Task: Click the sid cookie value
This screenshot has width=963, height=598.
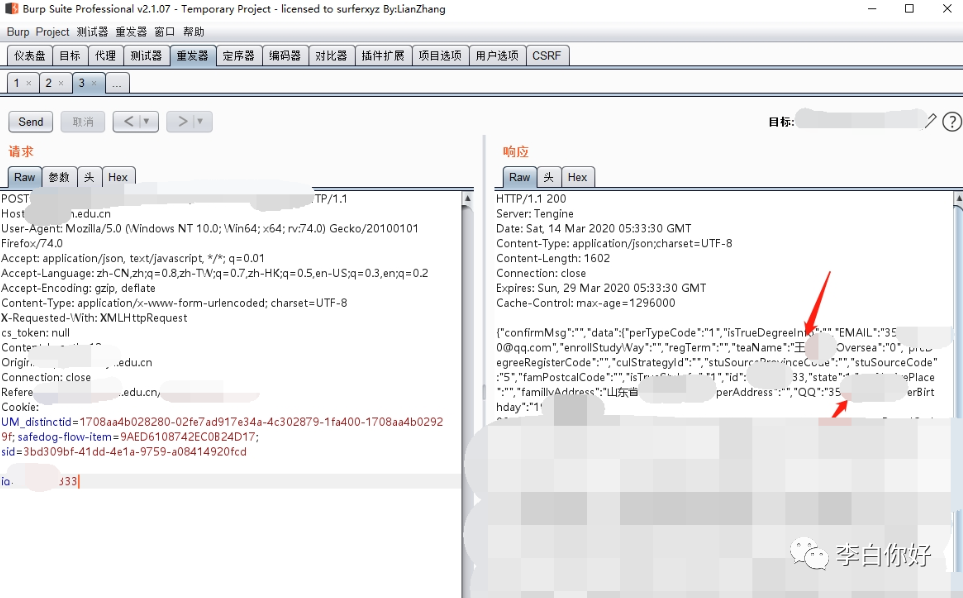Action: pos(135,452)
